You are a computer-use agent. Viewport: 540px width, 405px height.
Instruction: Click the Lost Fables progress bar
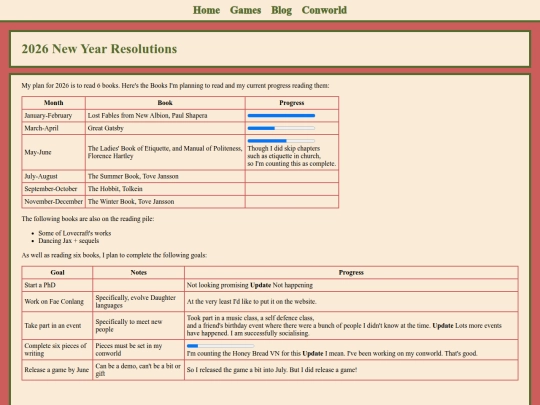(281, 116)
